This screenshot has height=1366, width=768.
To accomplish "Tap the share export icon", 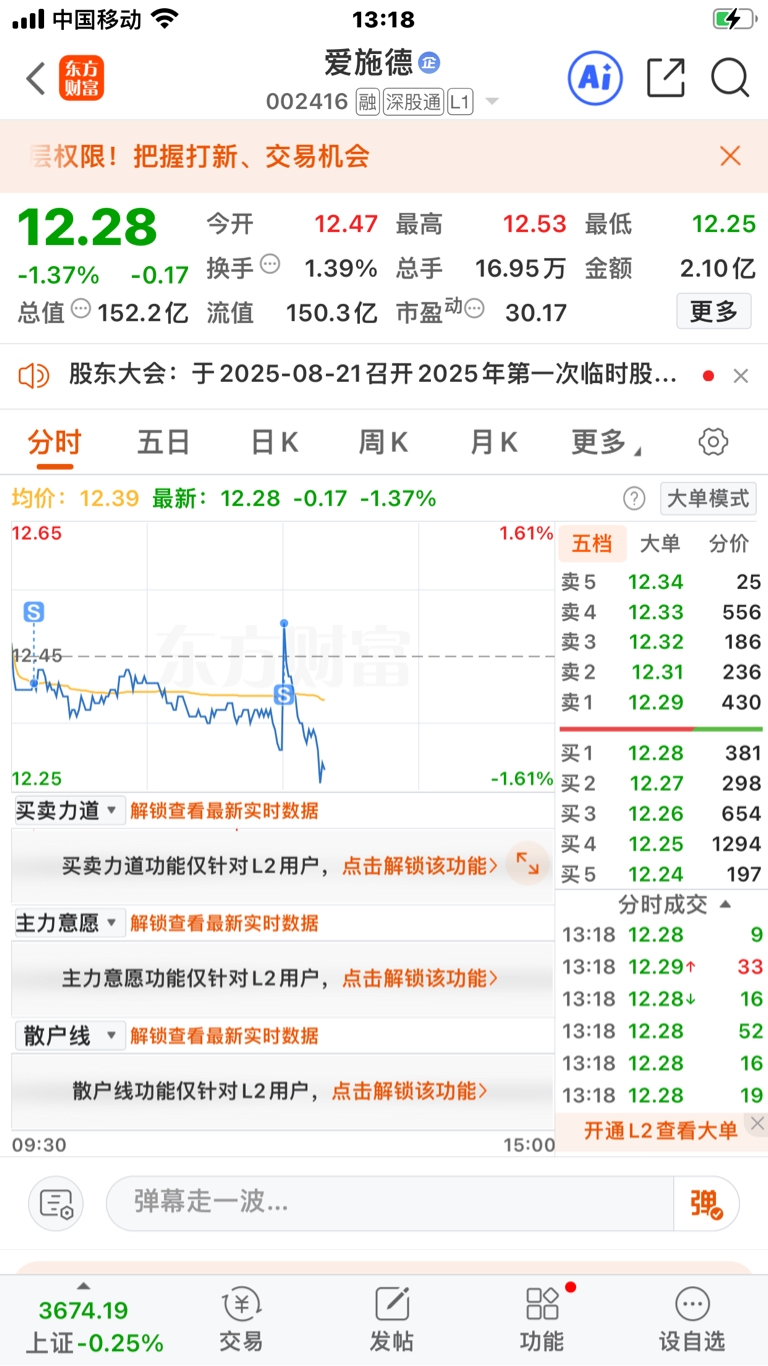I will [666, 78].
